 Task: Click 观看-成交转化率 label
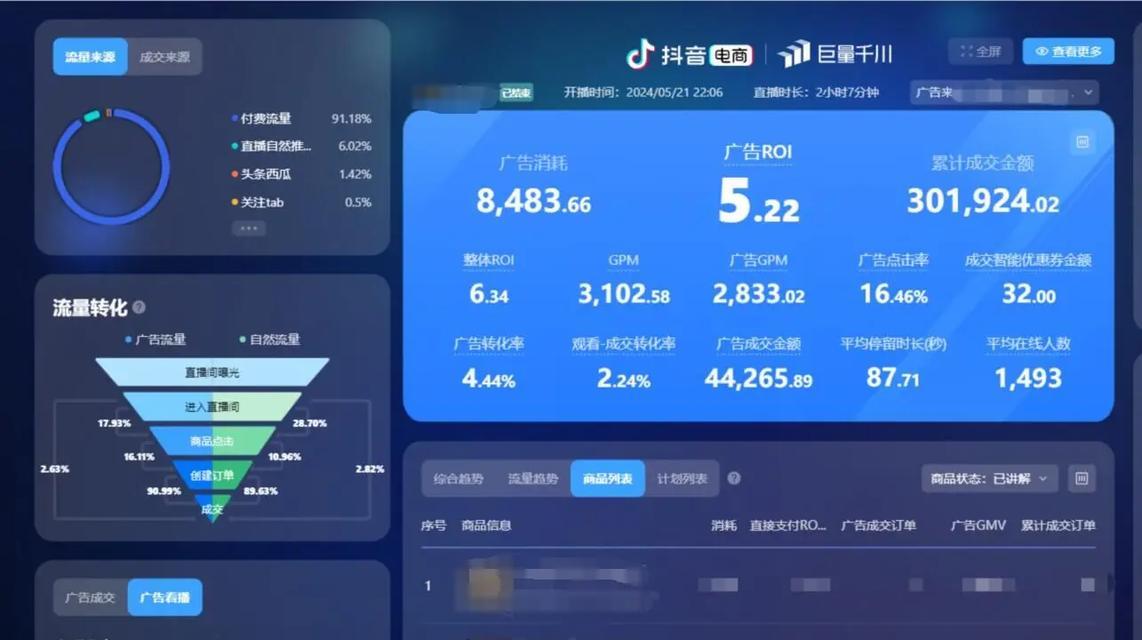click(623, 344)
